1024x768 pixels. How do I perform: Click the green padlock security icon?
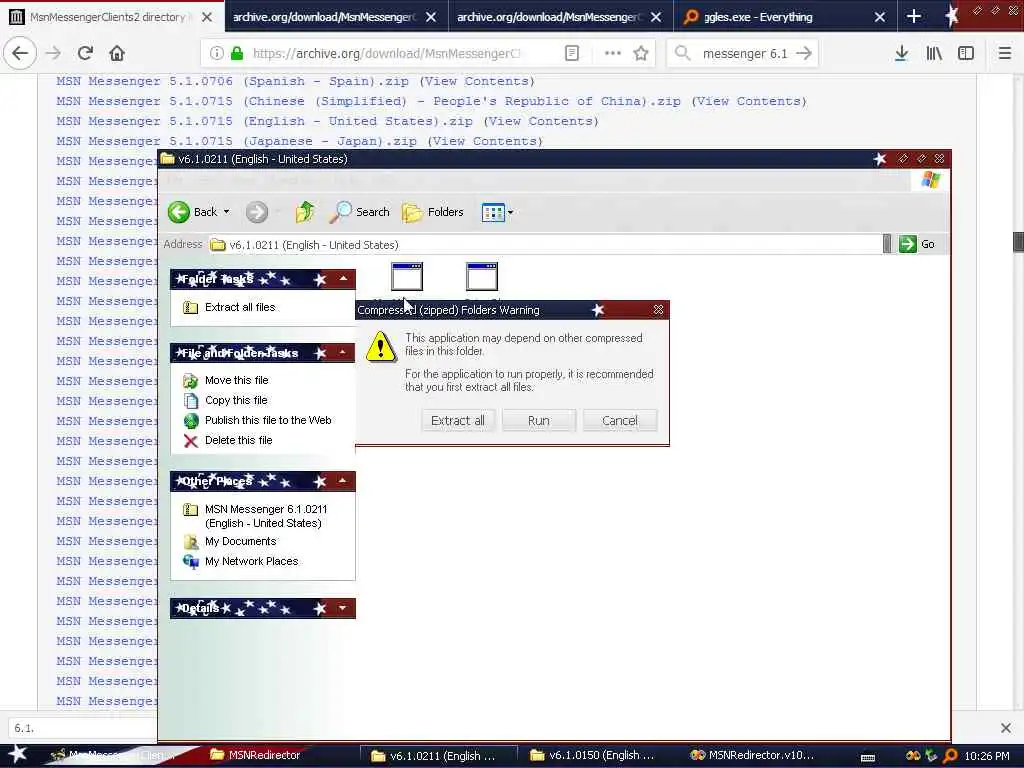[237, 54]
